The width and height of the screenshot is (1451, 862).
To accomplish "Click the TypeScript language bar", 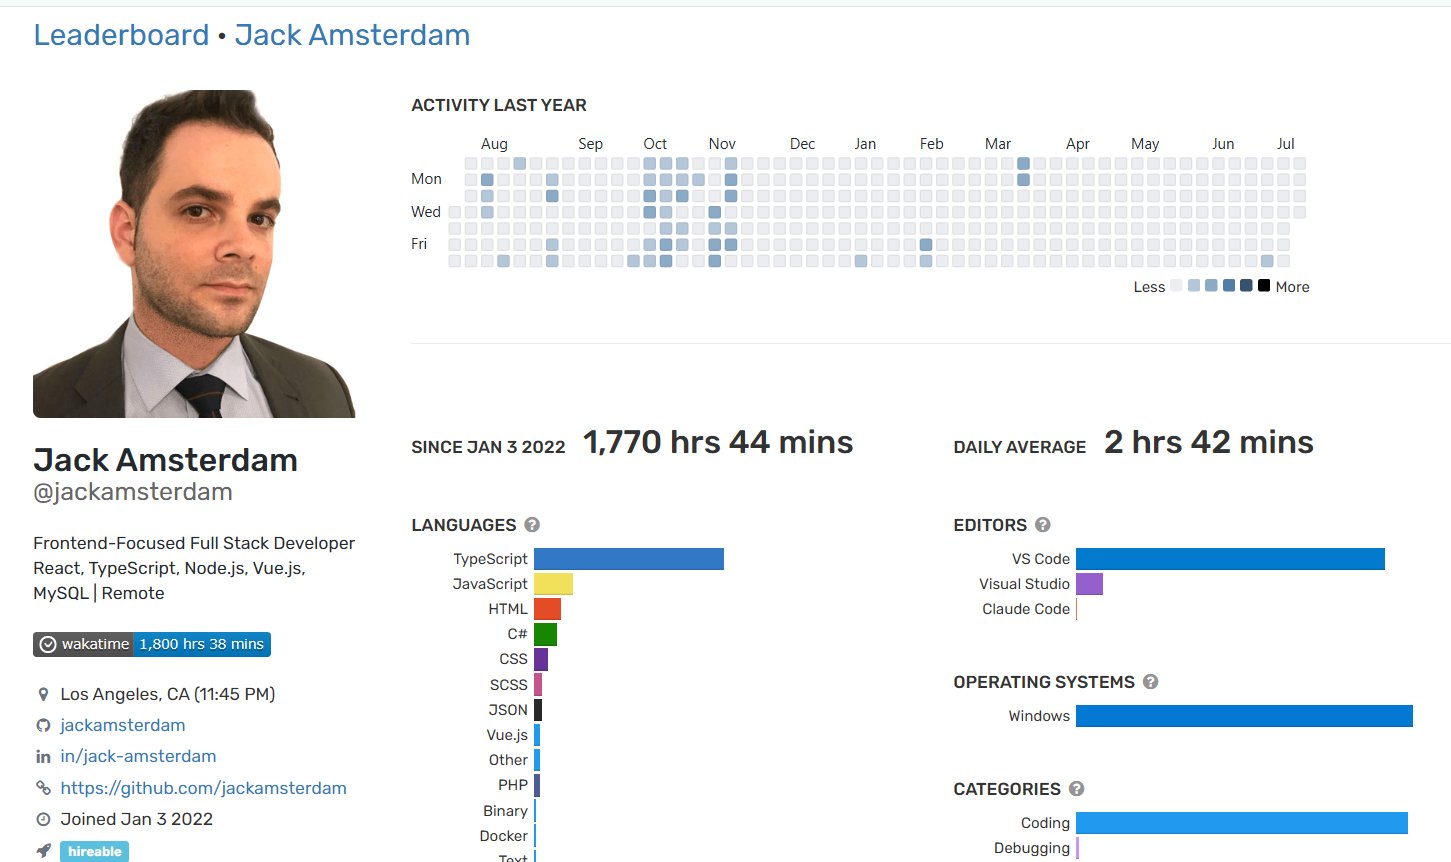I will click(x=629, y=559).
